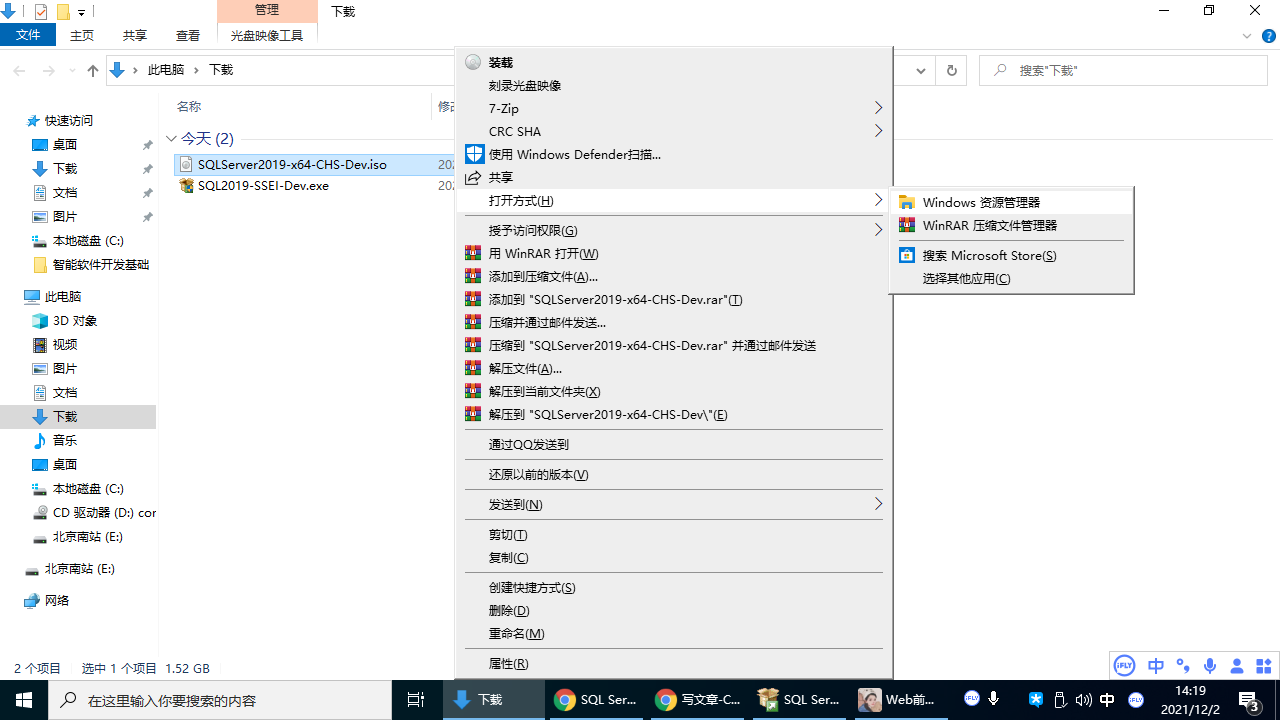Expand the 发送到(N) submenu arrow

(x=878, y=504)
